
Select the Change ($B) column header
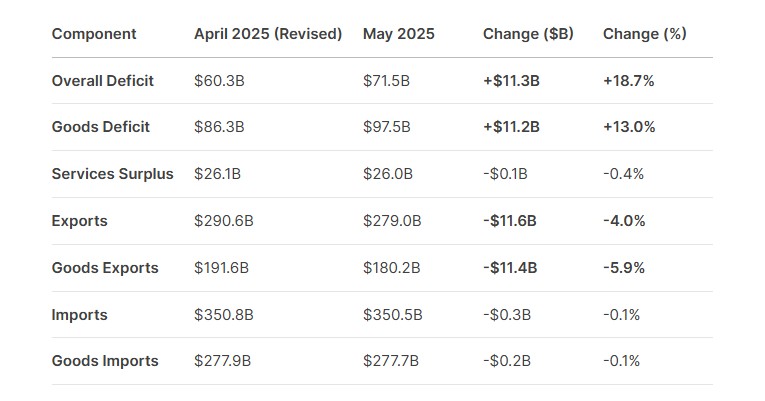pos(528,34)
